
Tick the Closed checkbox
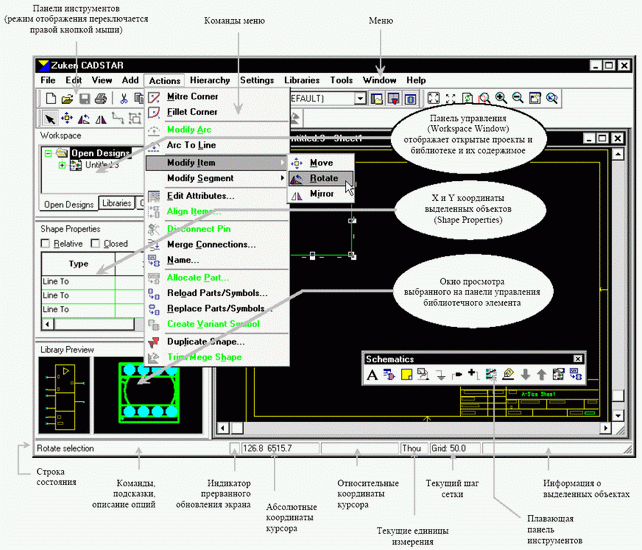coord(95,244)
